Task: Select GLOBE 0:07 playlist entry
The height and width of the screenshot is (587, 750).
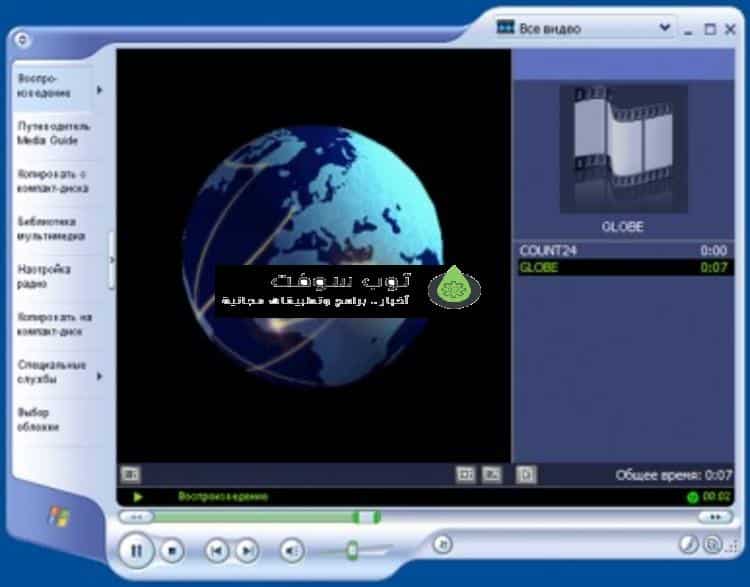Action: point(623,267)
